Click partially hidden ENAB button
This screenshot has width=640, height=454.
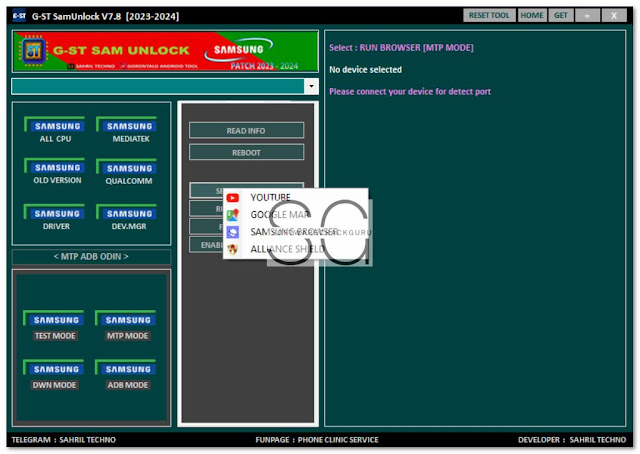click(x=207, y=245)
